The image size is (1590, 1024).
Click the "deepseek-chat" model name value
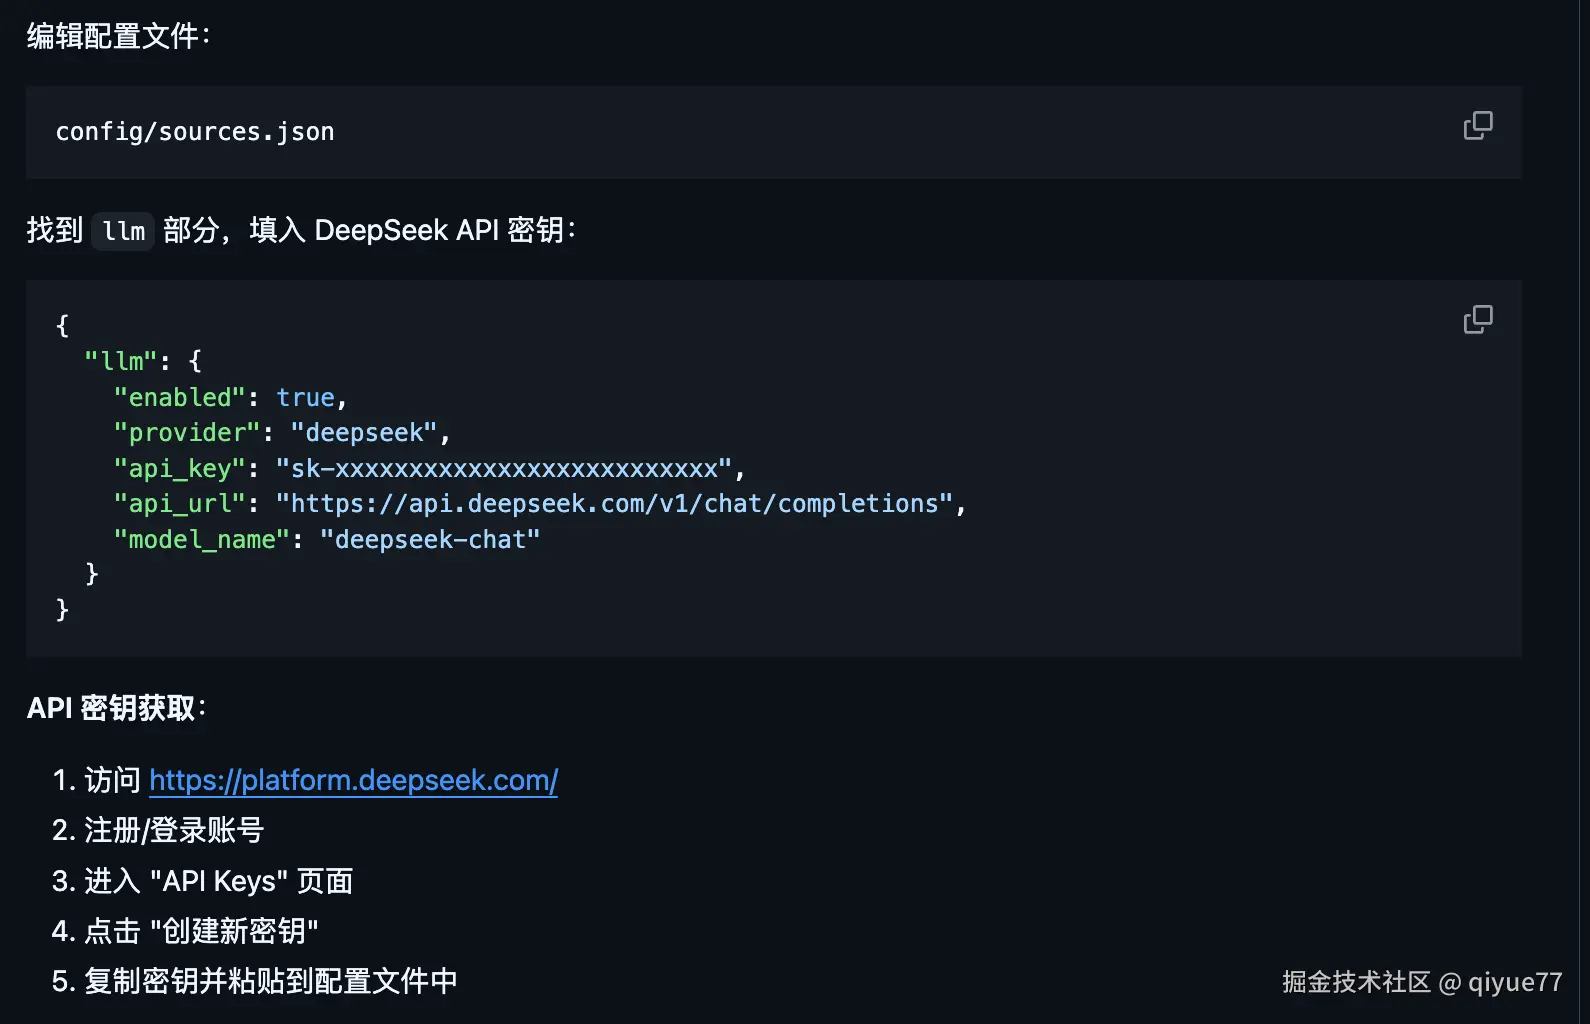tap(430, 539)
